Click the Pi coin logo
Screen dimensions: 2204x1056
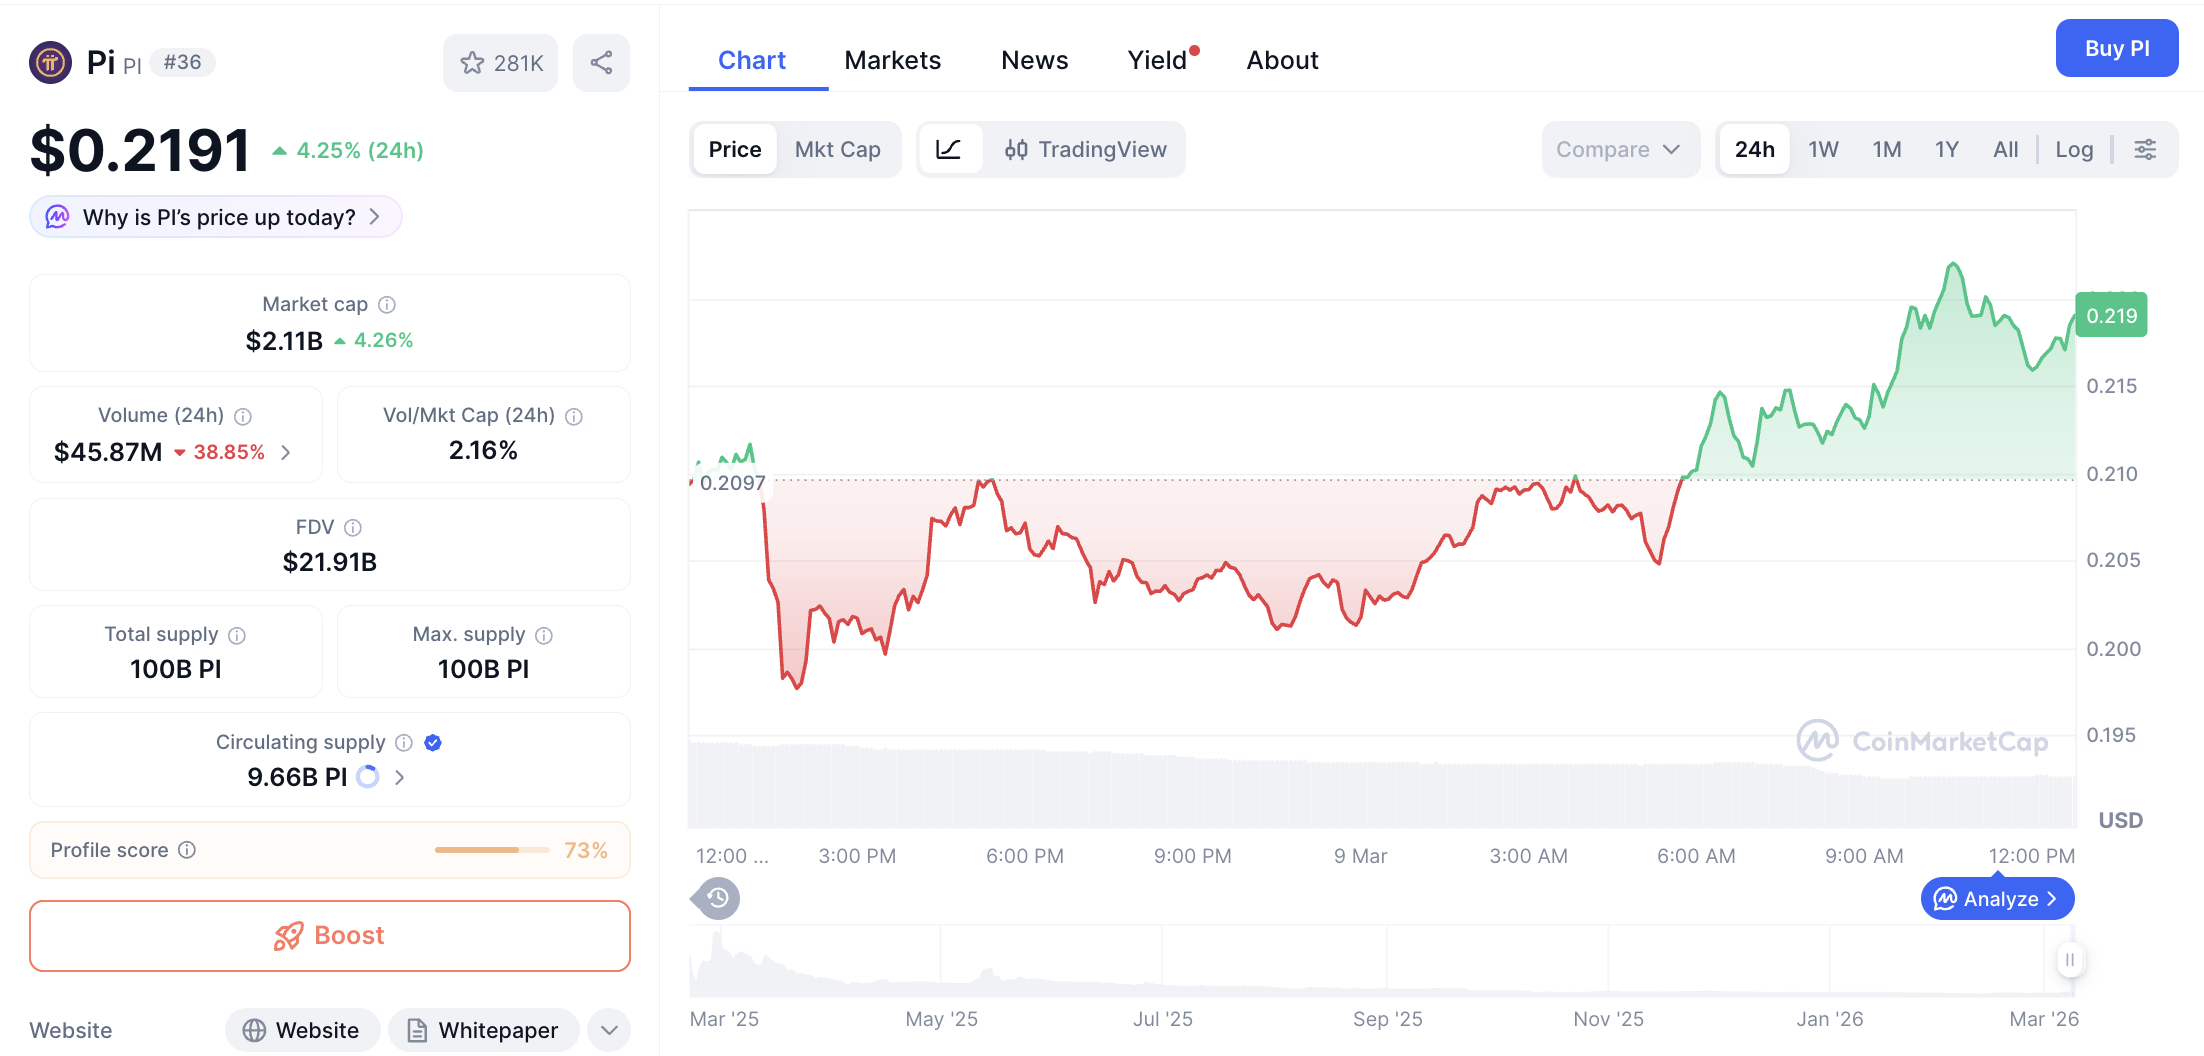click(50, 62)
